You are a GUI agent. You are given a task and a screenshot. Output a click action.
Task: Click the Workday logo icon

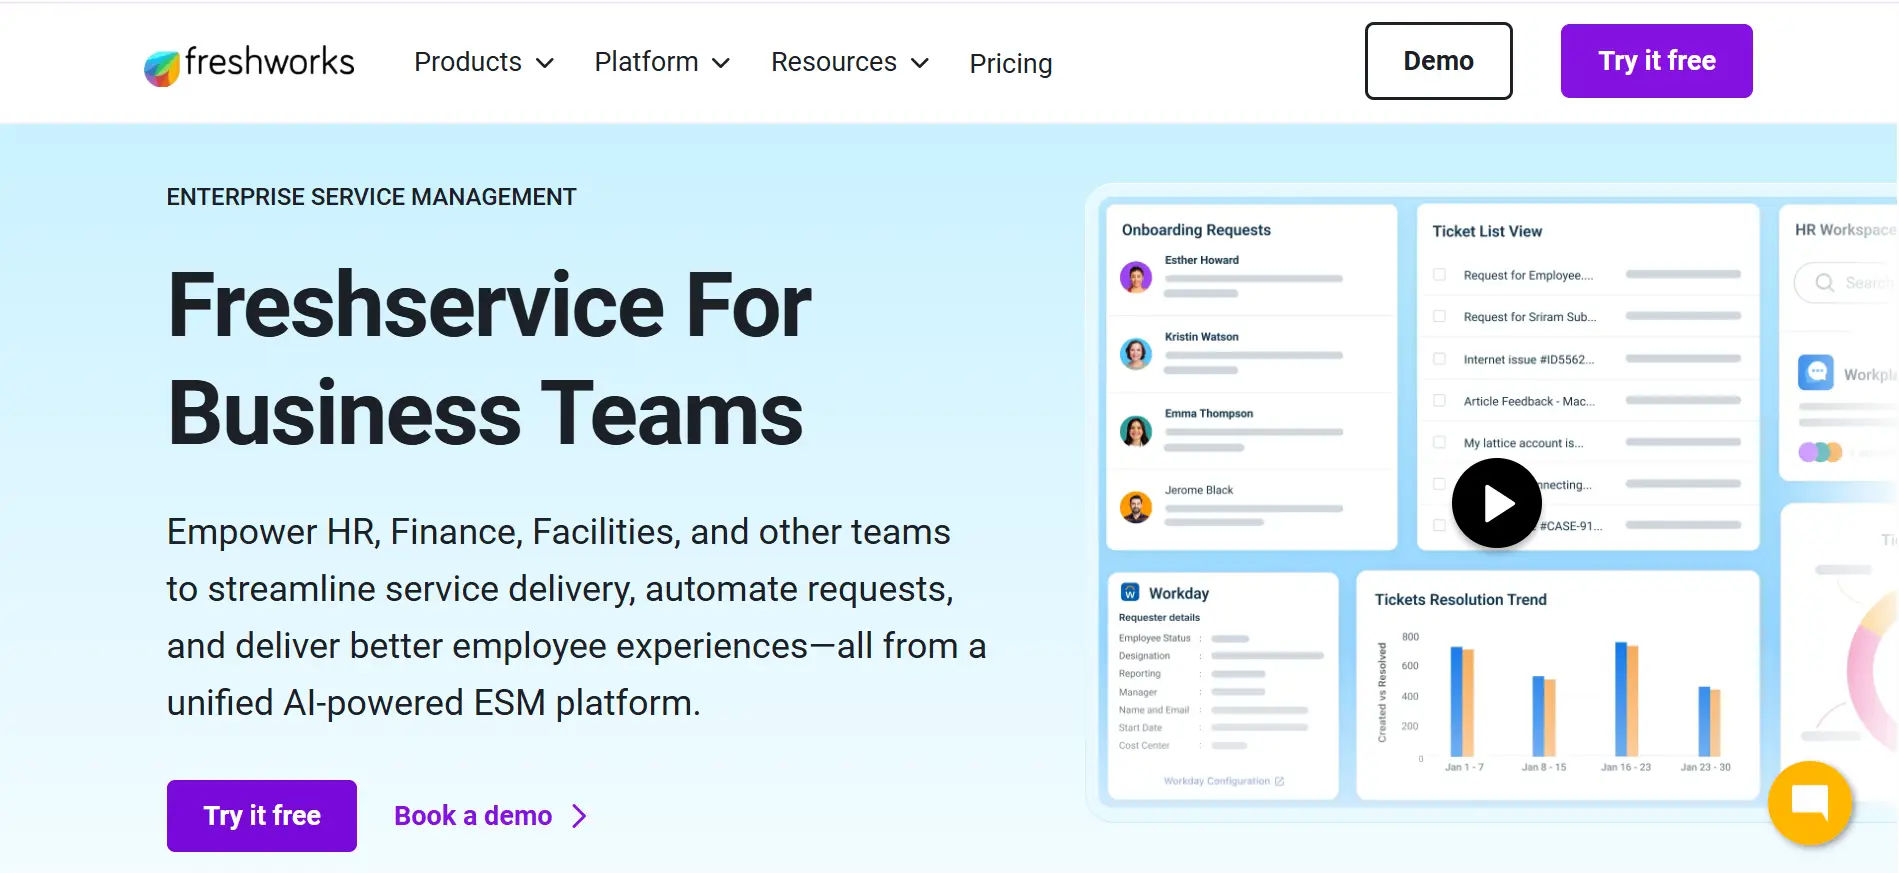pos(1130,593)
